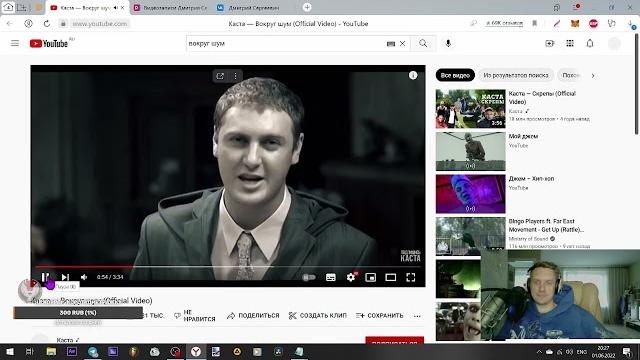The width and height of the screenshot is (640, 360).
Task: Go to YouTube home via logo
Action: (x=49, y=43)
